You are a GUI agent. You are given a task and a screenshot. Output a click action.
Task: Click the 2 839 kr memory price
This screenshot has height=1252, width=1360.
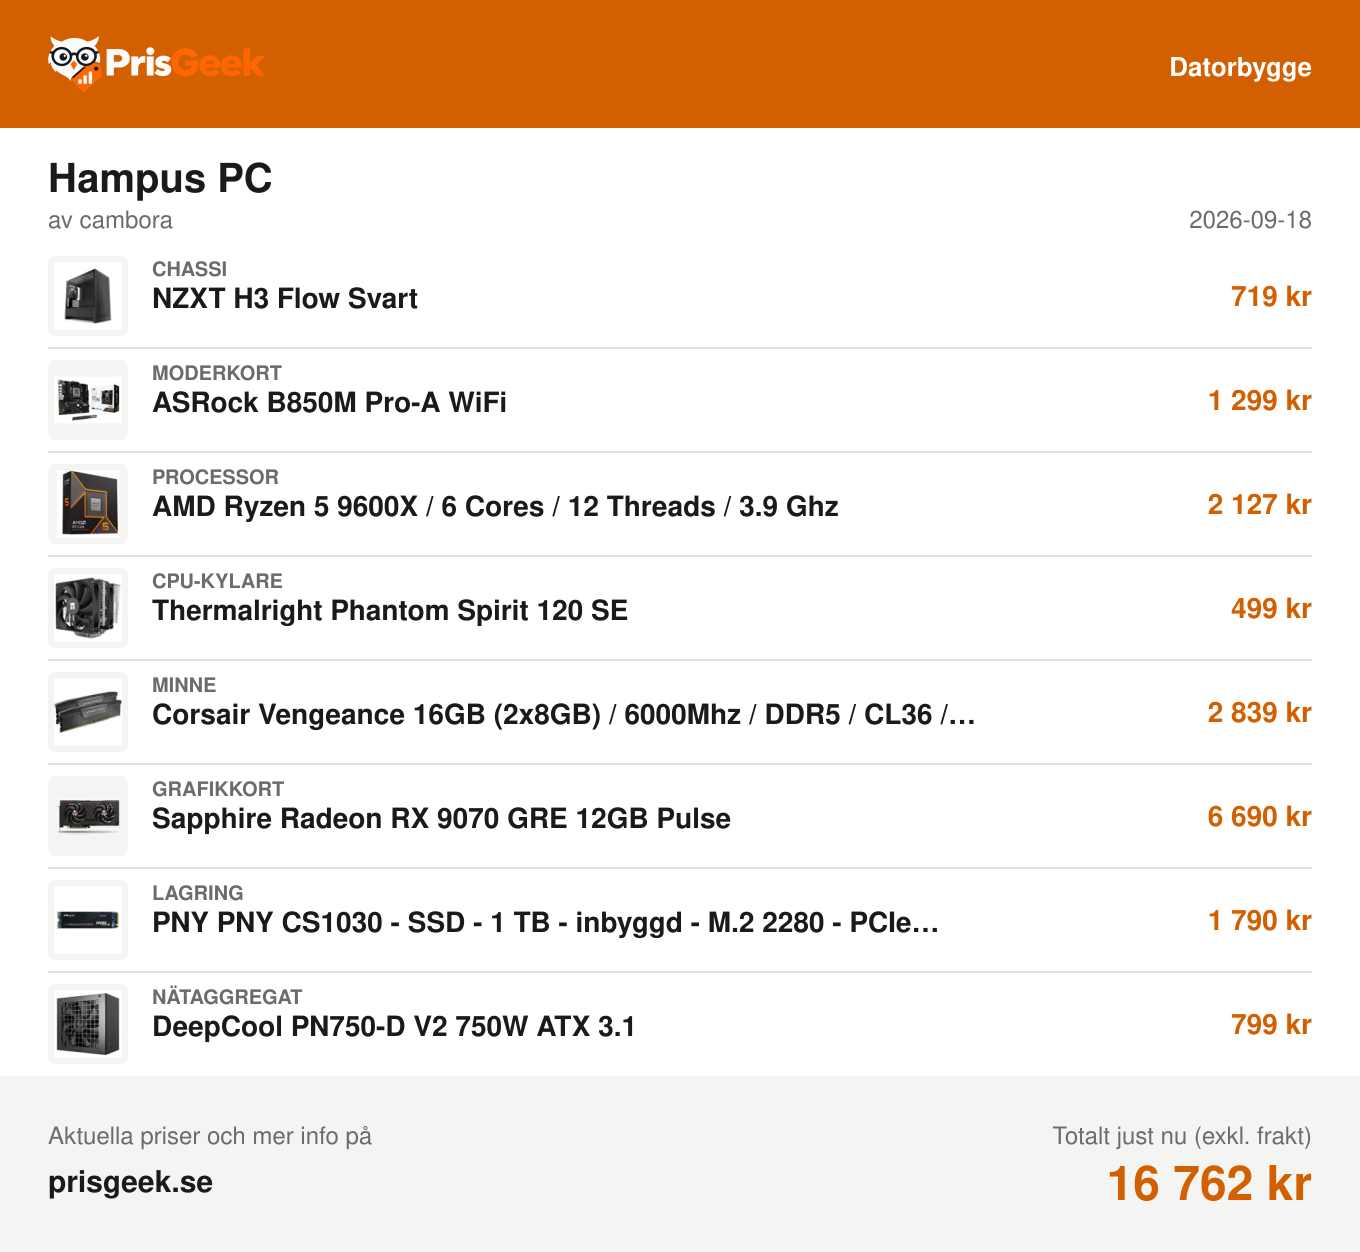1260,712
